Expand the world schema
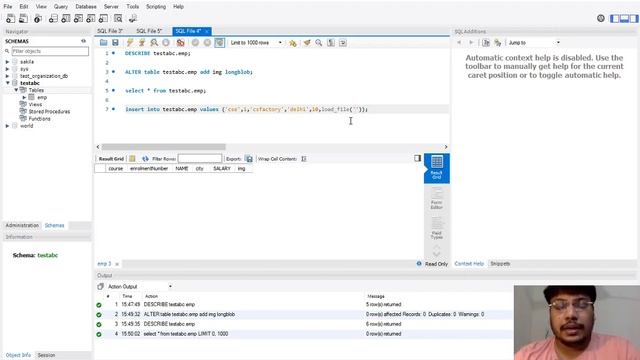The width and height of the screenshot is (640, 360). coord(7,126)
